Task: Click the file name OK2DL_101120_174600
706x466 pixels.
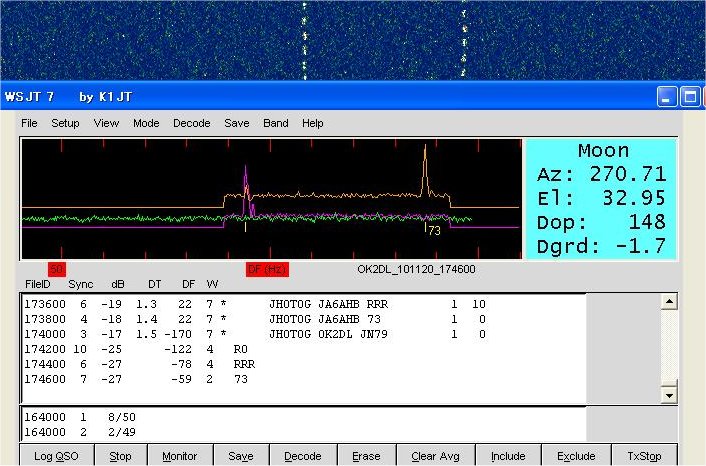Action: (x=416, y=269)
